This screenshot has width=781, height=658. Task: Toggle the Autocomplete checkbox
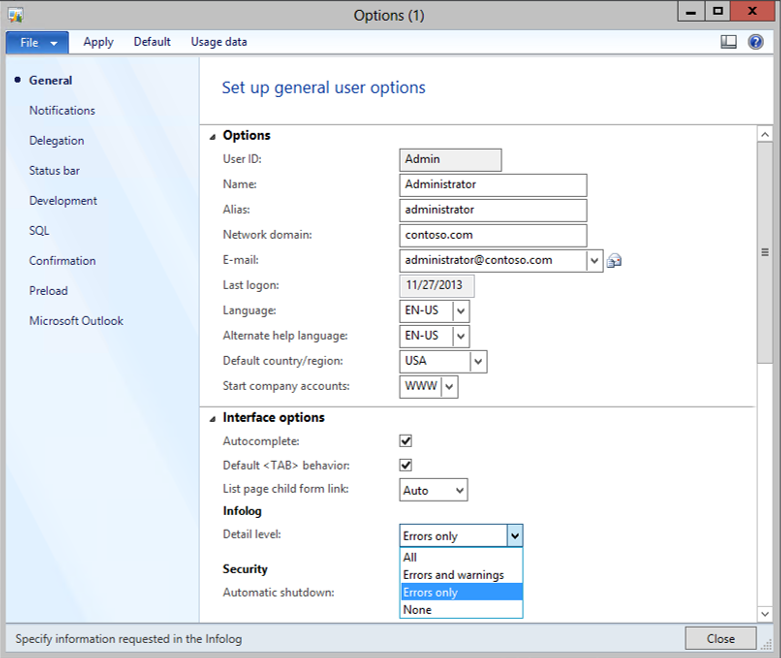(406, 441)
